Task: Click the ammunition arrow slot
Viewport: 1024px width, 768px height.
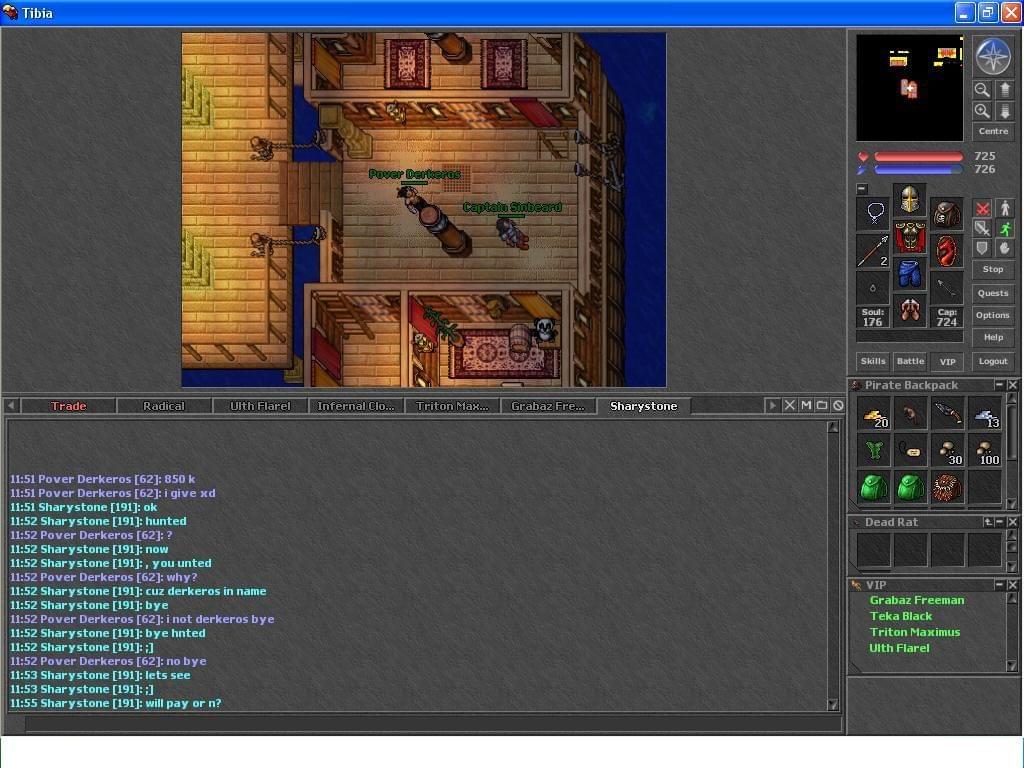Action: coord(946,287)
